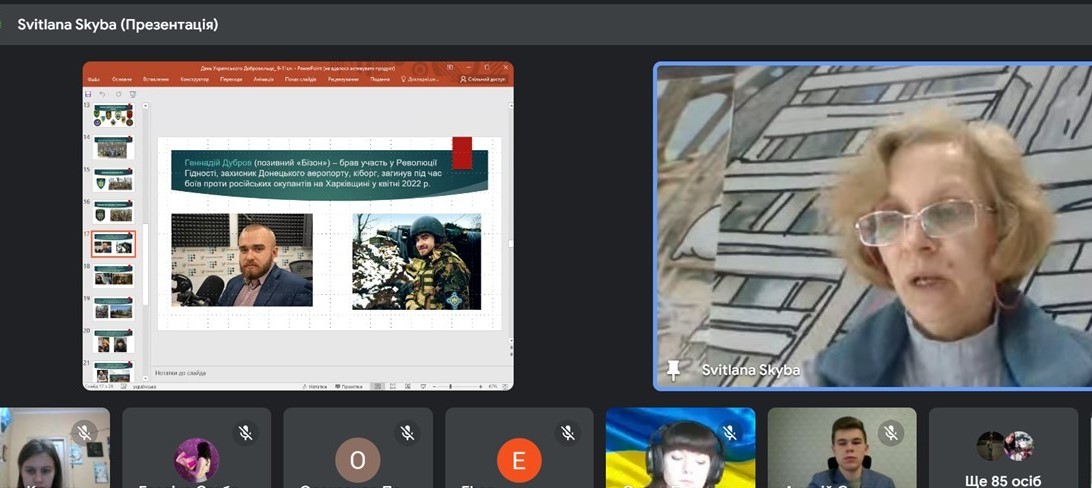Image resolution: width=1092 pixels, height=488 pixels.
Task: Click slide panel scroll-up arrow
Action: point(146,106)
